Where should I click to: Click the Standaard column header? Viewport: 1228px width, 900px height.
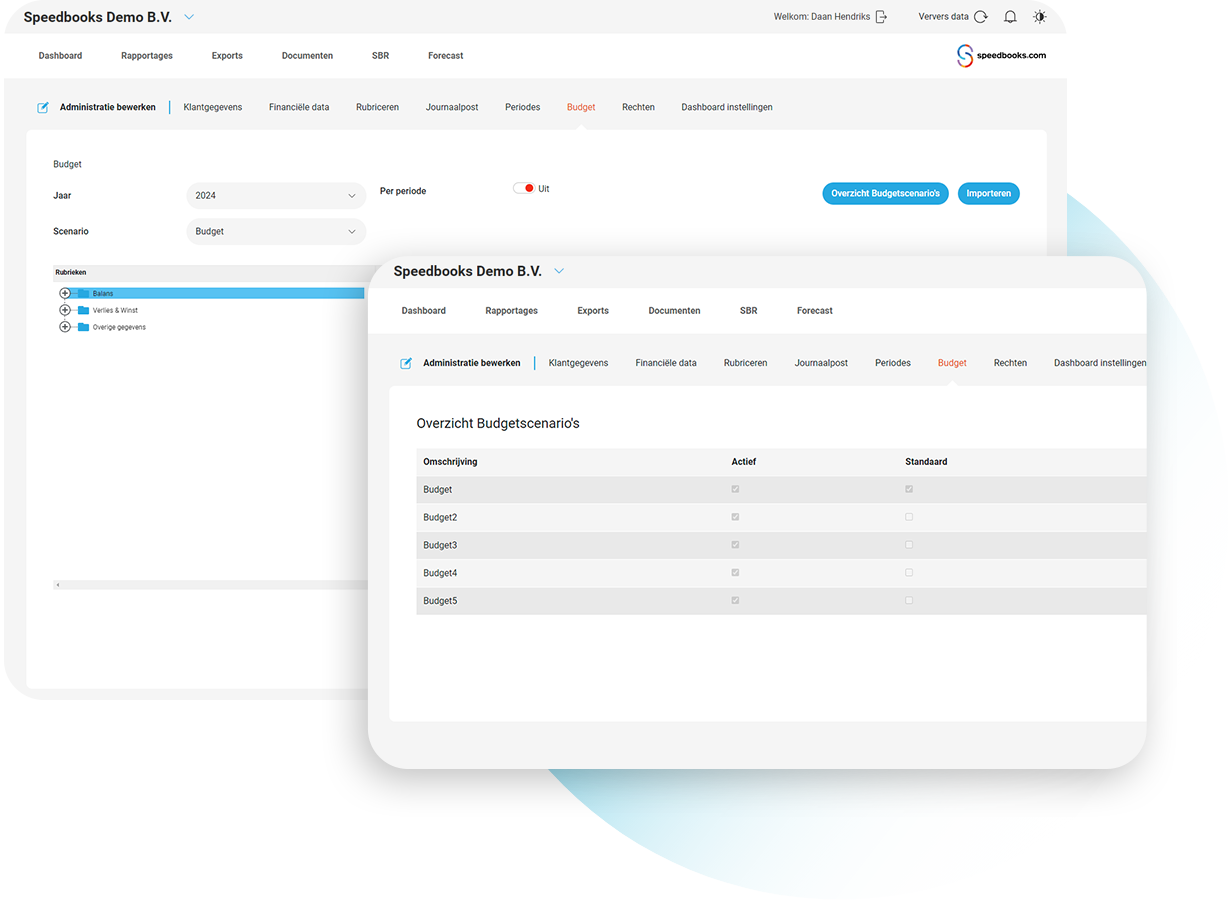926,462
